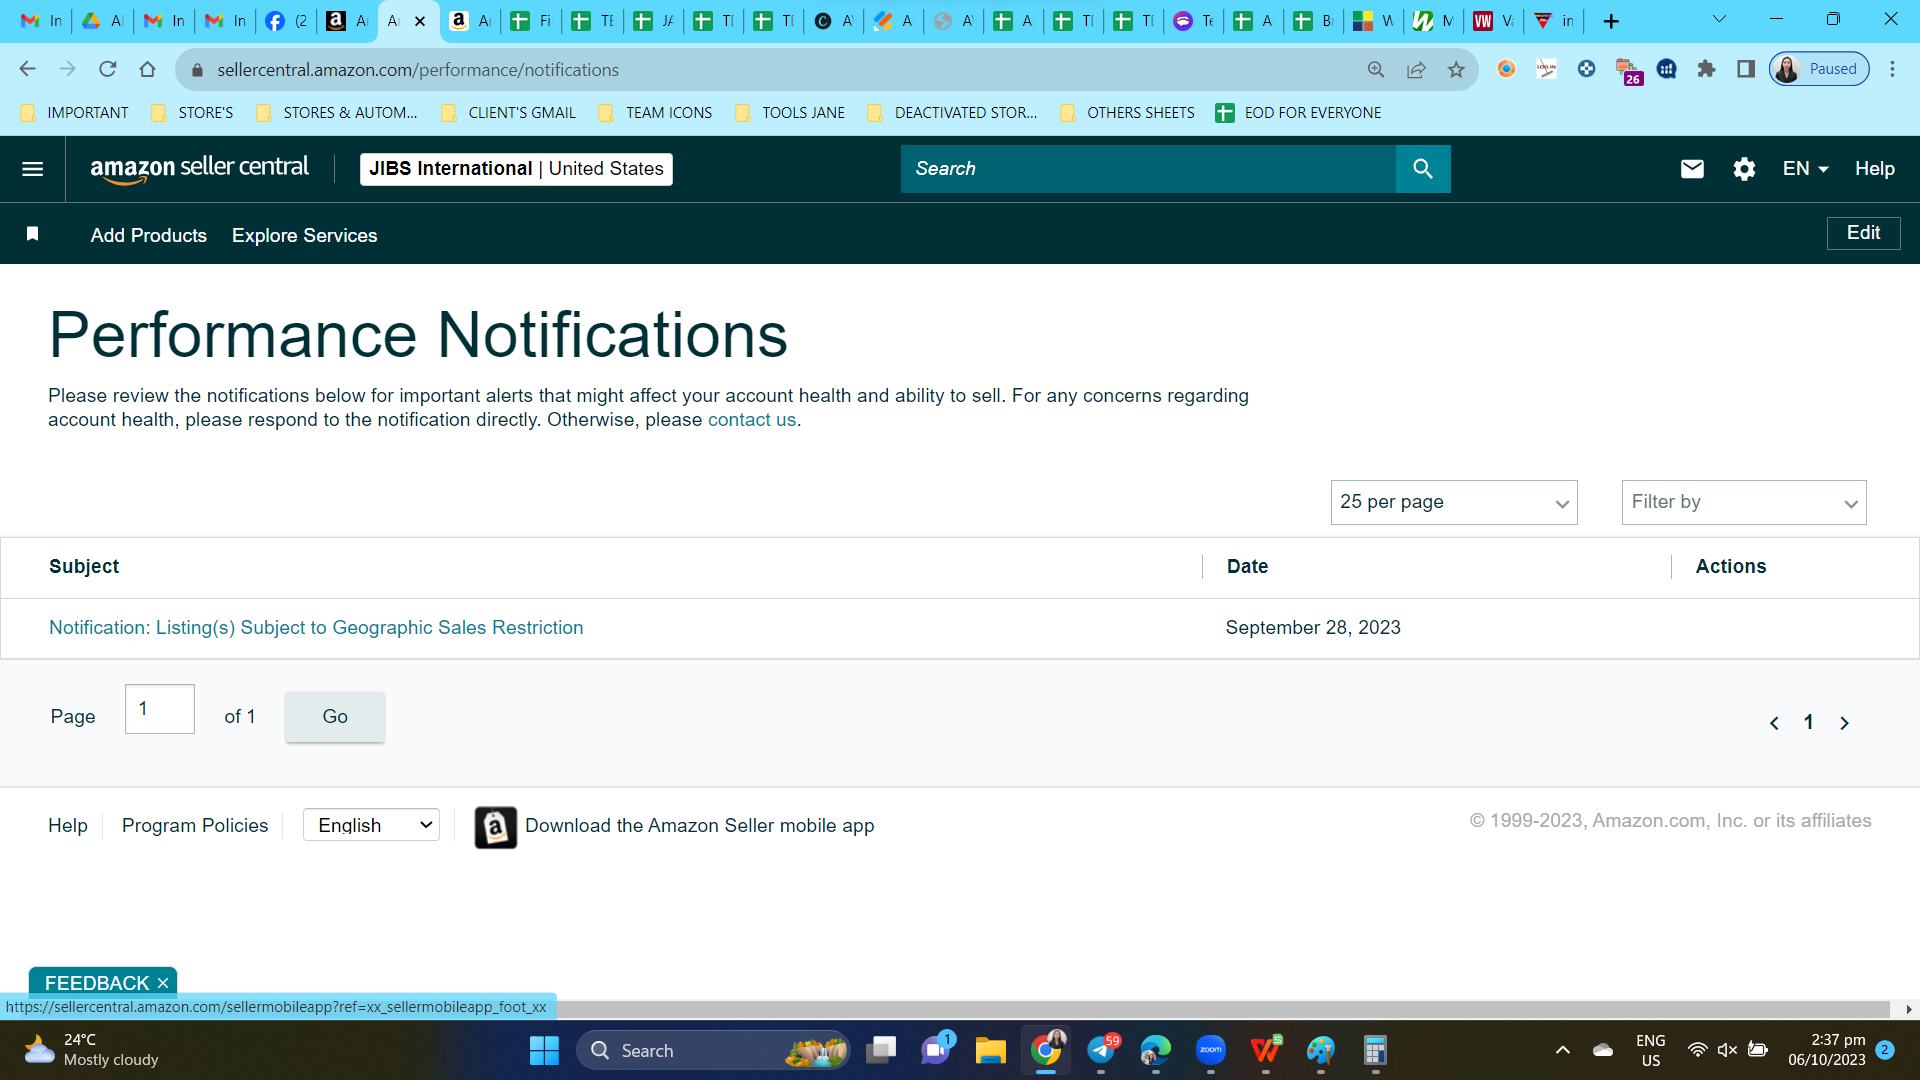Open the browser side panel icon

pyautogui.click(x=1746, y=69)
